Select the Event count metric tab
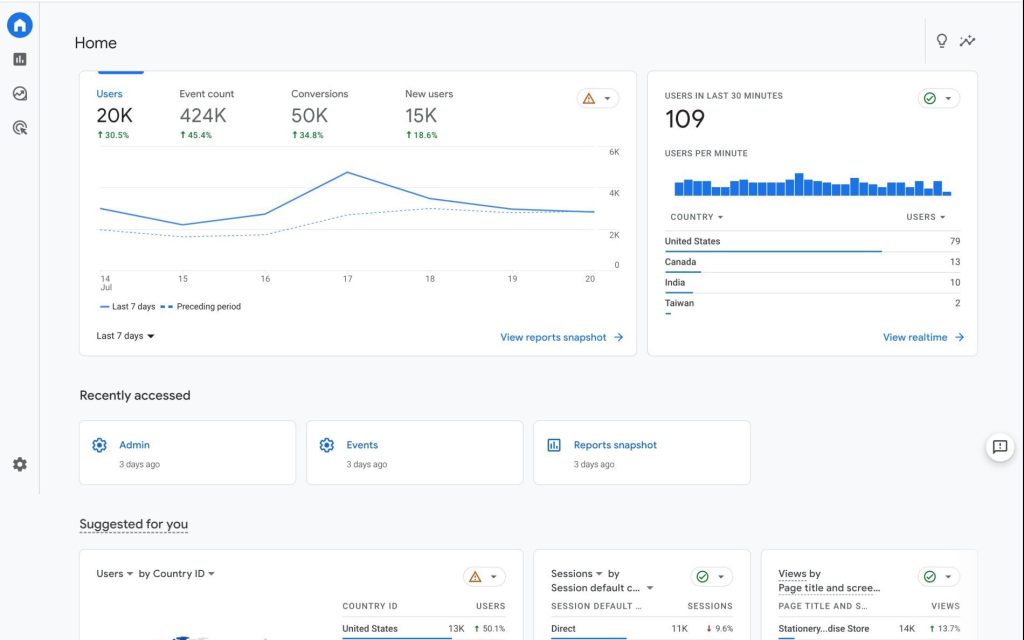Viewport: 1024px width, 640px height. pyautogui.click(x=206, y=114)
